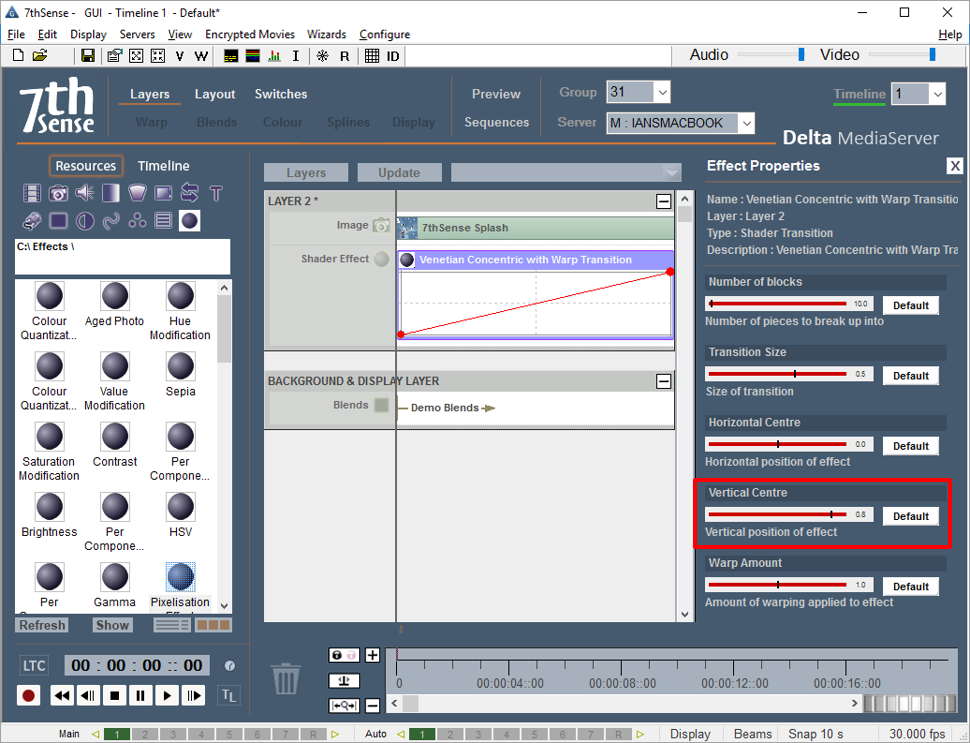Select the swap arrows resource icon

coord(189,193)
